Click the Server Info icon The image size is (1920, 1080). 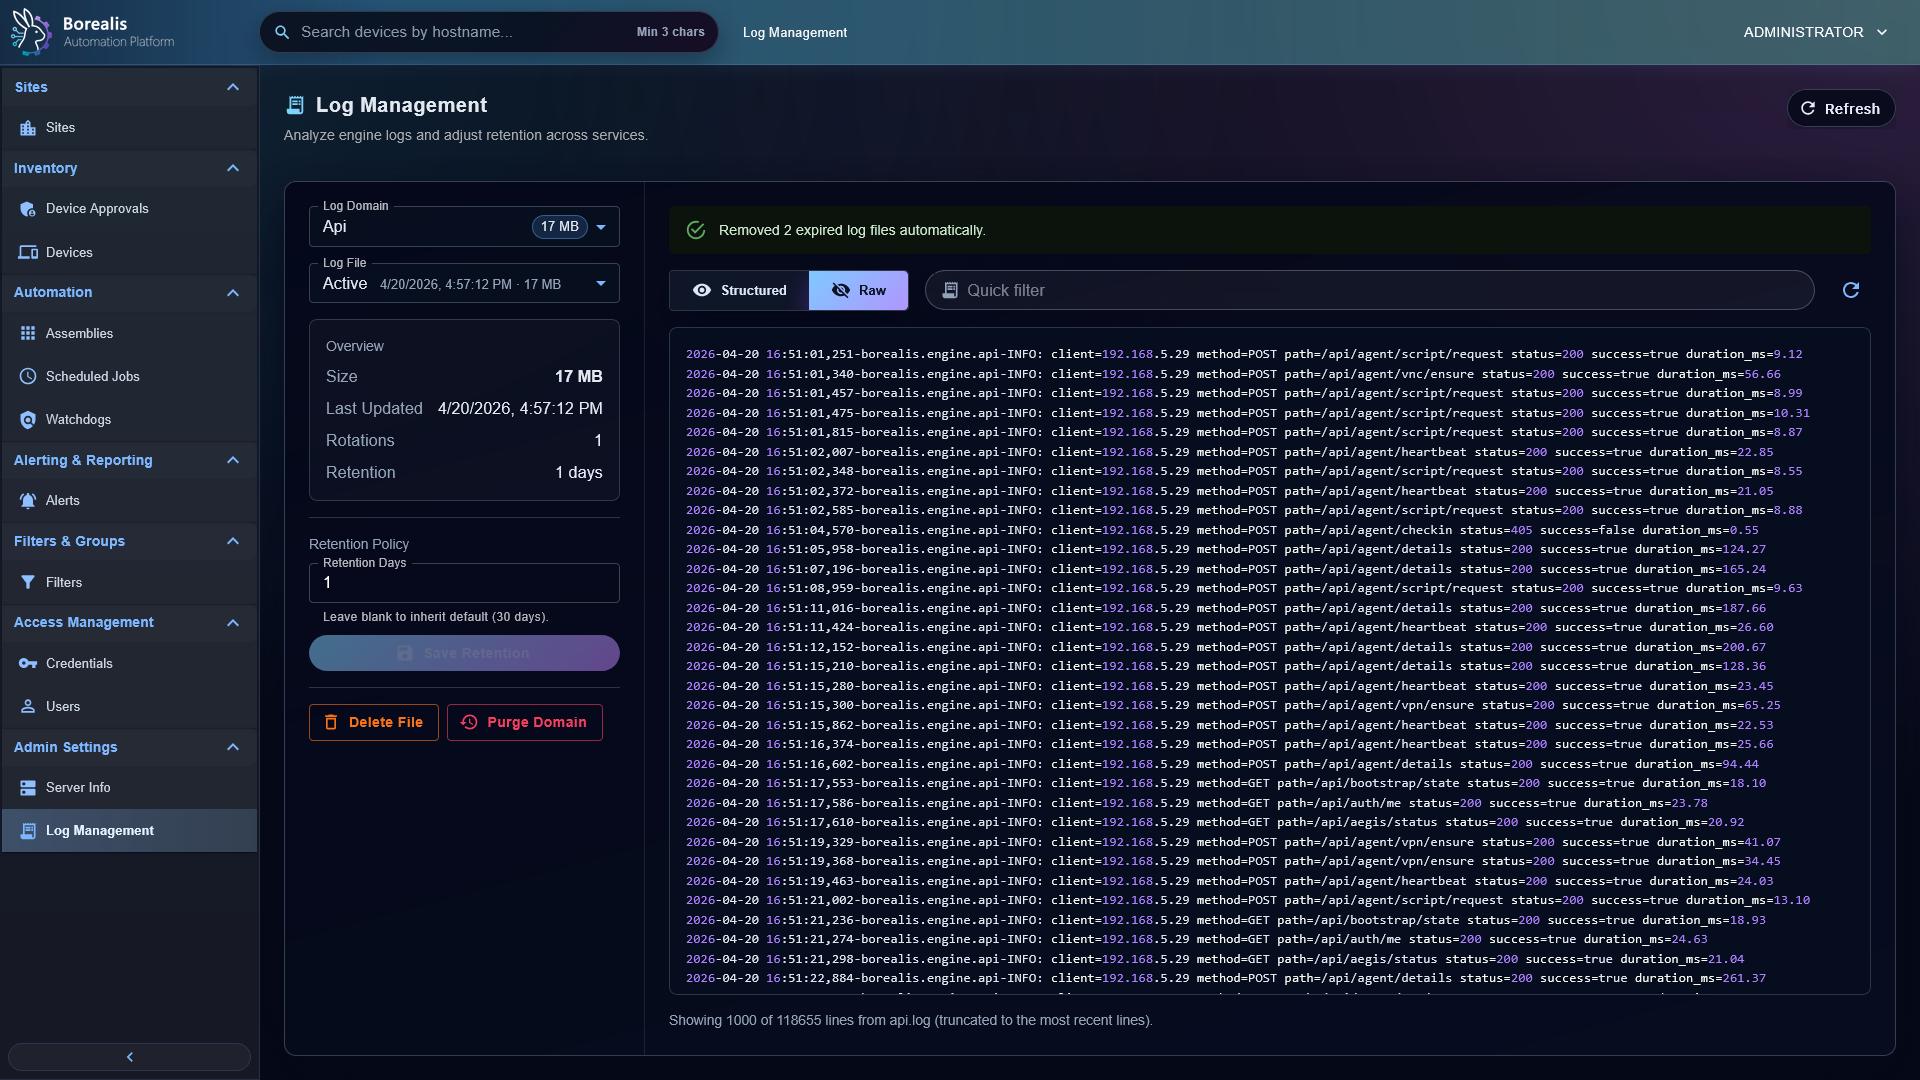[x=28, y=788]
